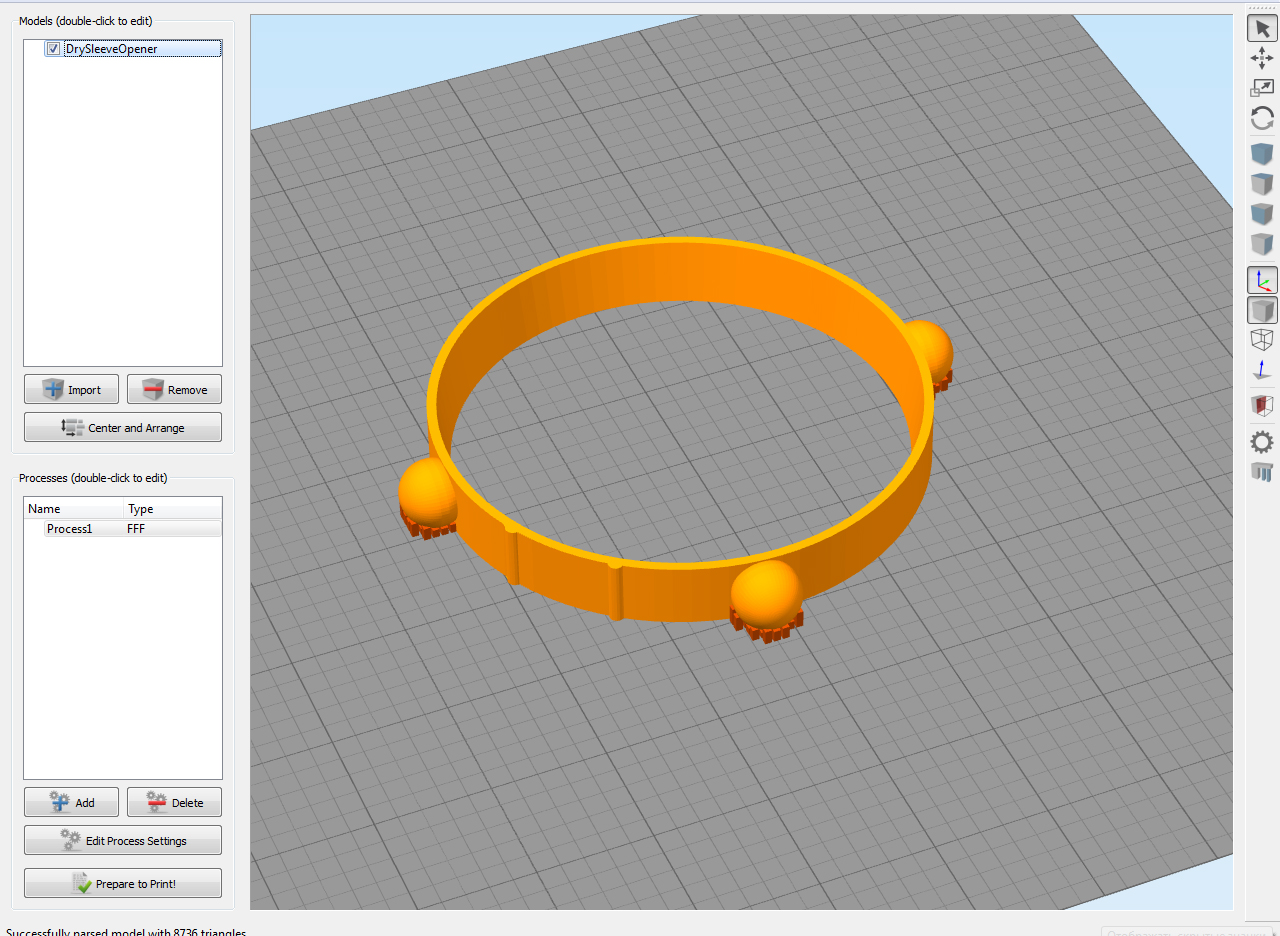Switch to the front view cube
Viewport: 1280px width, 936px height.
click(x=1262, y=214)
